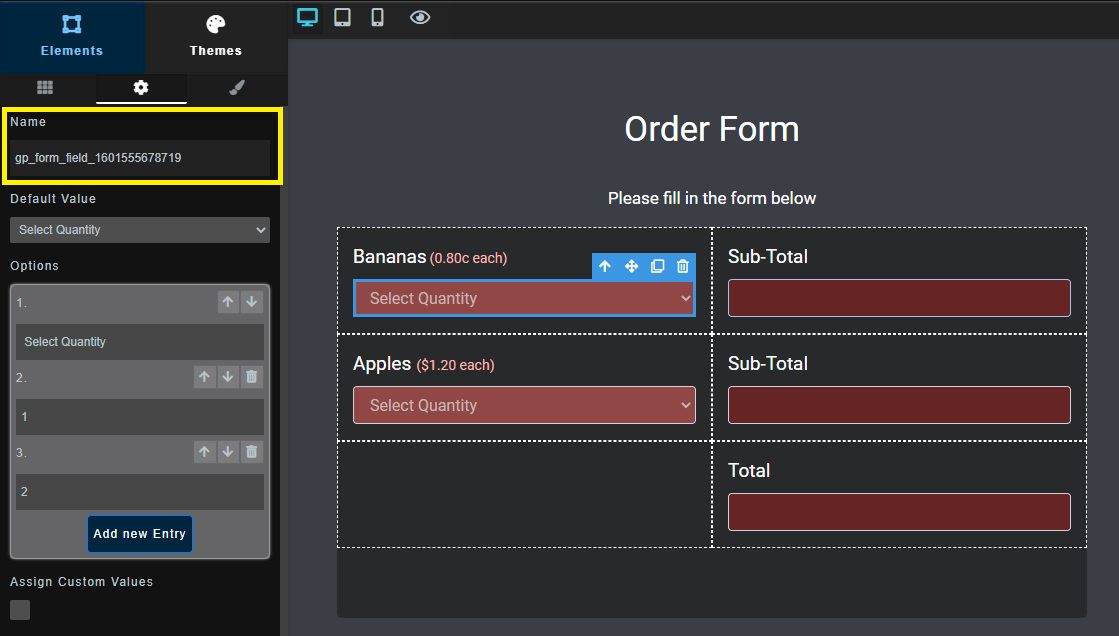The height and width of the screenshot is (636, 1119).
Task: Move option 2 up
Action: point(204,377)
